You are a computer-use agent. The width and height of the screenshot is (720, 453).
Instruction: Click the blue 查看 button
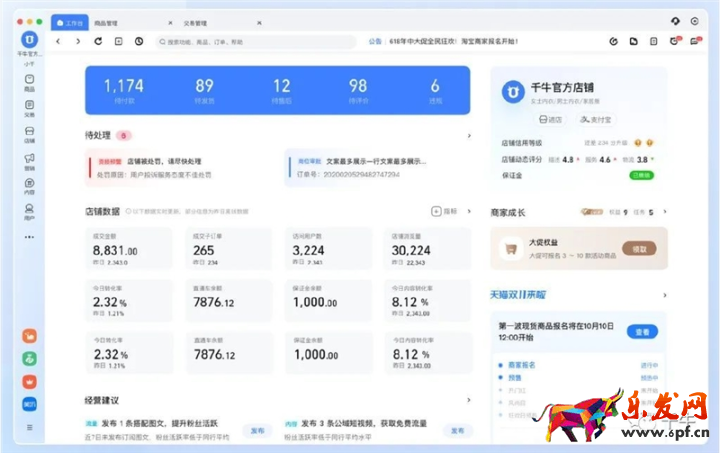pos(641,331)
